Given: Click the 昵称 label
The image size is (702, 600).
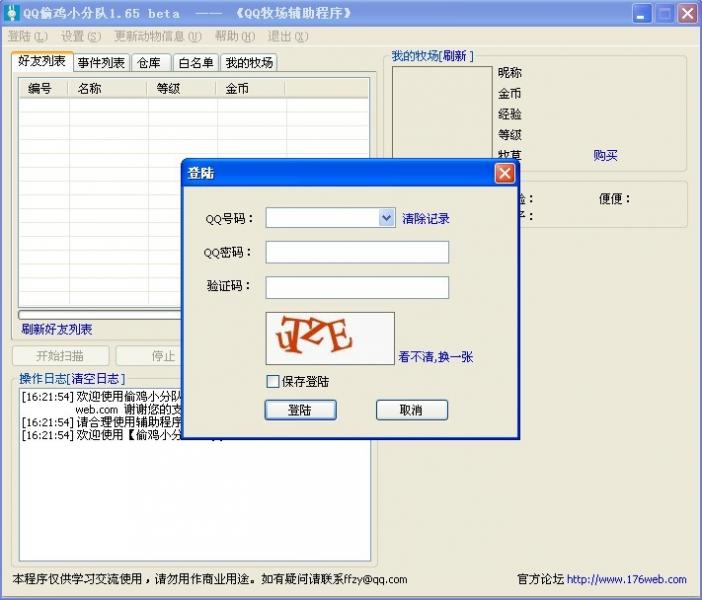Looking at the screenshot, I should [509, 73].
